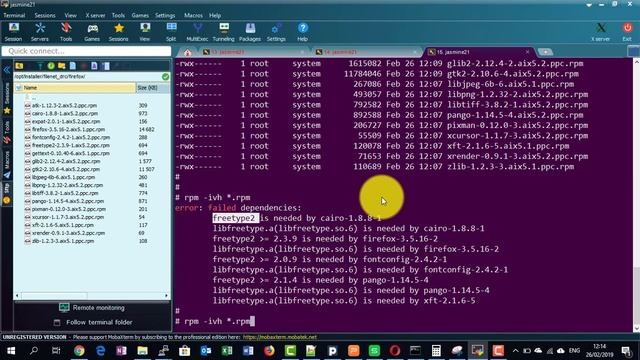Viewport: 640px width, 360px height.
Task: Open Firefox from the taskbar
Action: pos(269,351)
